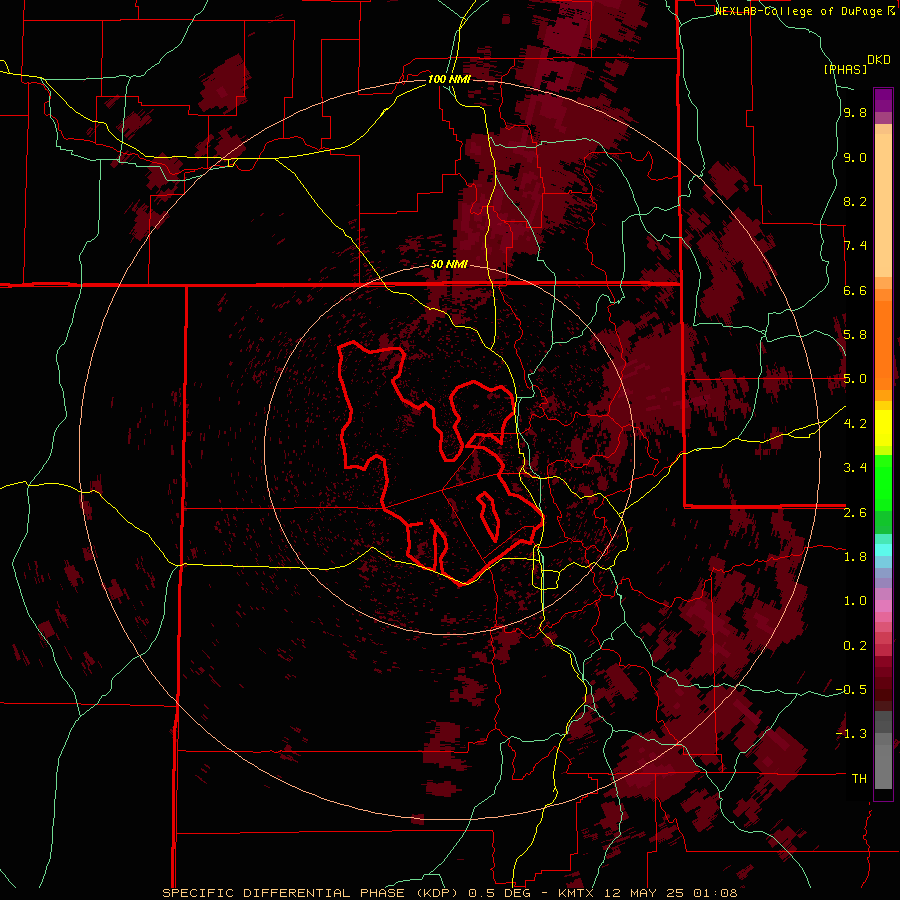Image resolution: width=900 pixels, height=900 pixels.
Task: Click the yellow segment of the color bar
Action: (883, 428)
